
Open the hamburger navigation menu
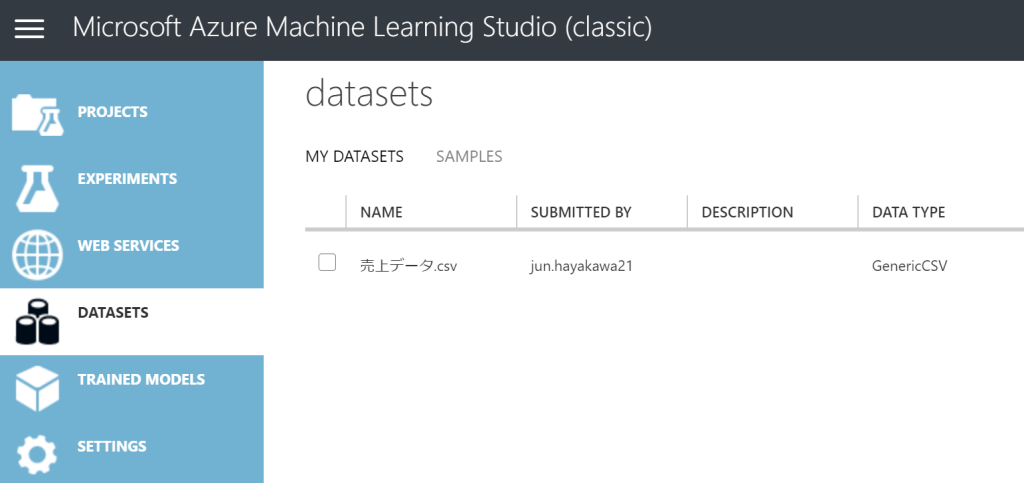tap(29, 29)
